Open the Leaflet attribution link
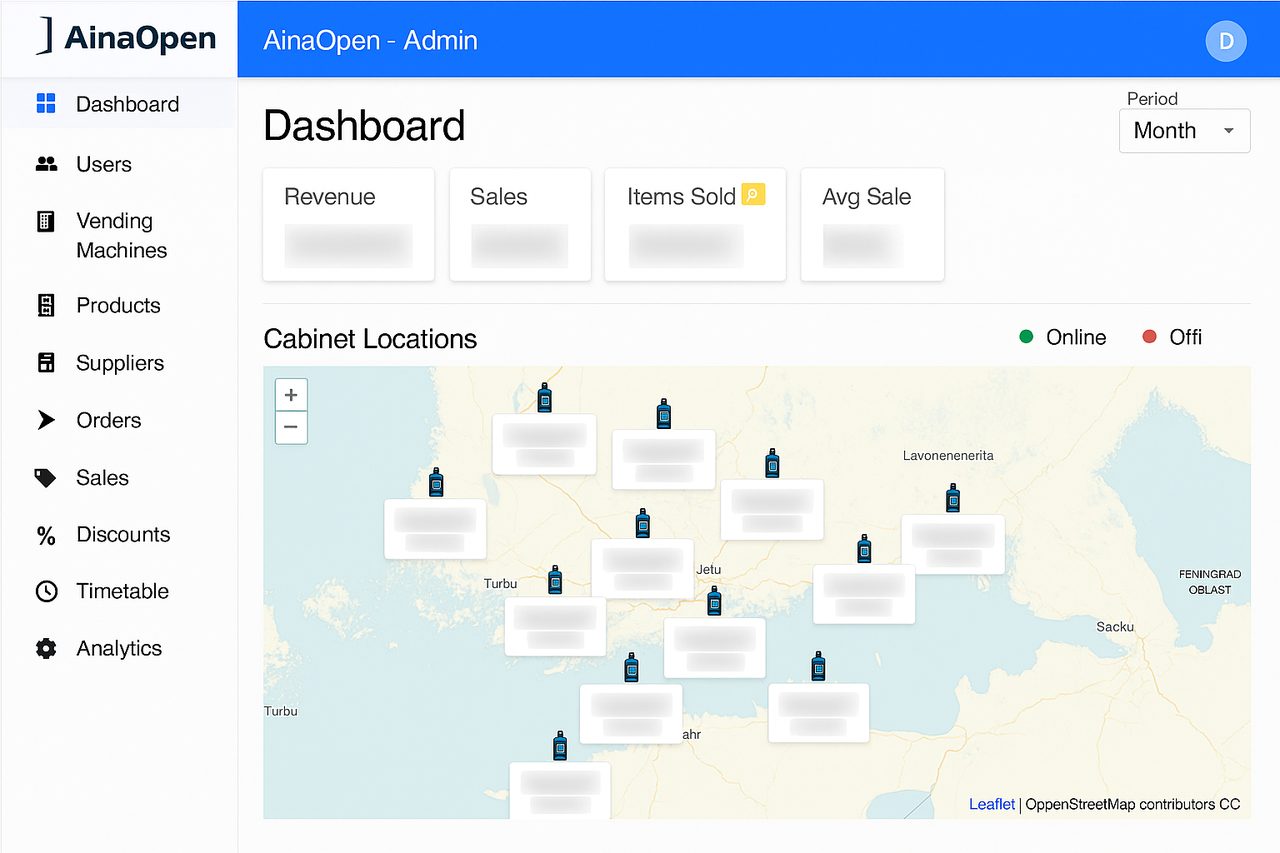Viewport: 1280px width, 853px height. pos(991,804)
